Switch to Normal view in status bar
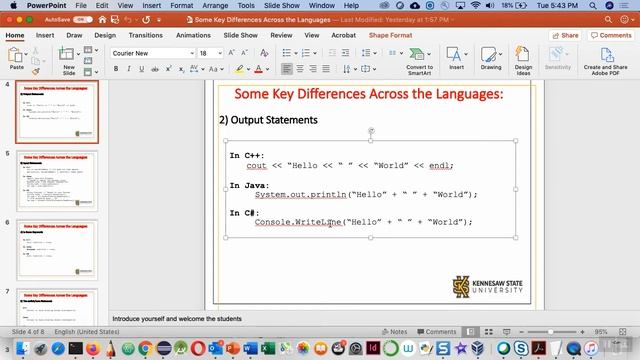Image resolution: width=640 pixels, height=360 pixels. pyautogui.click(x=471, y=332)
